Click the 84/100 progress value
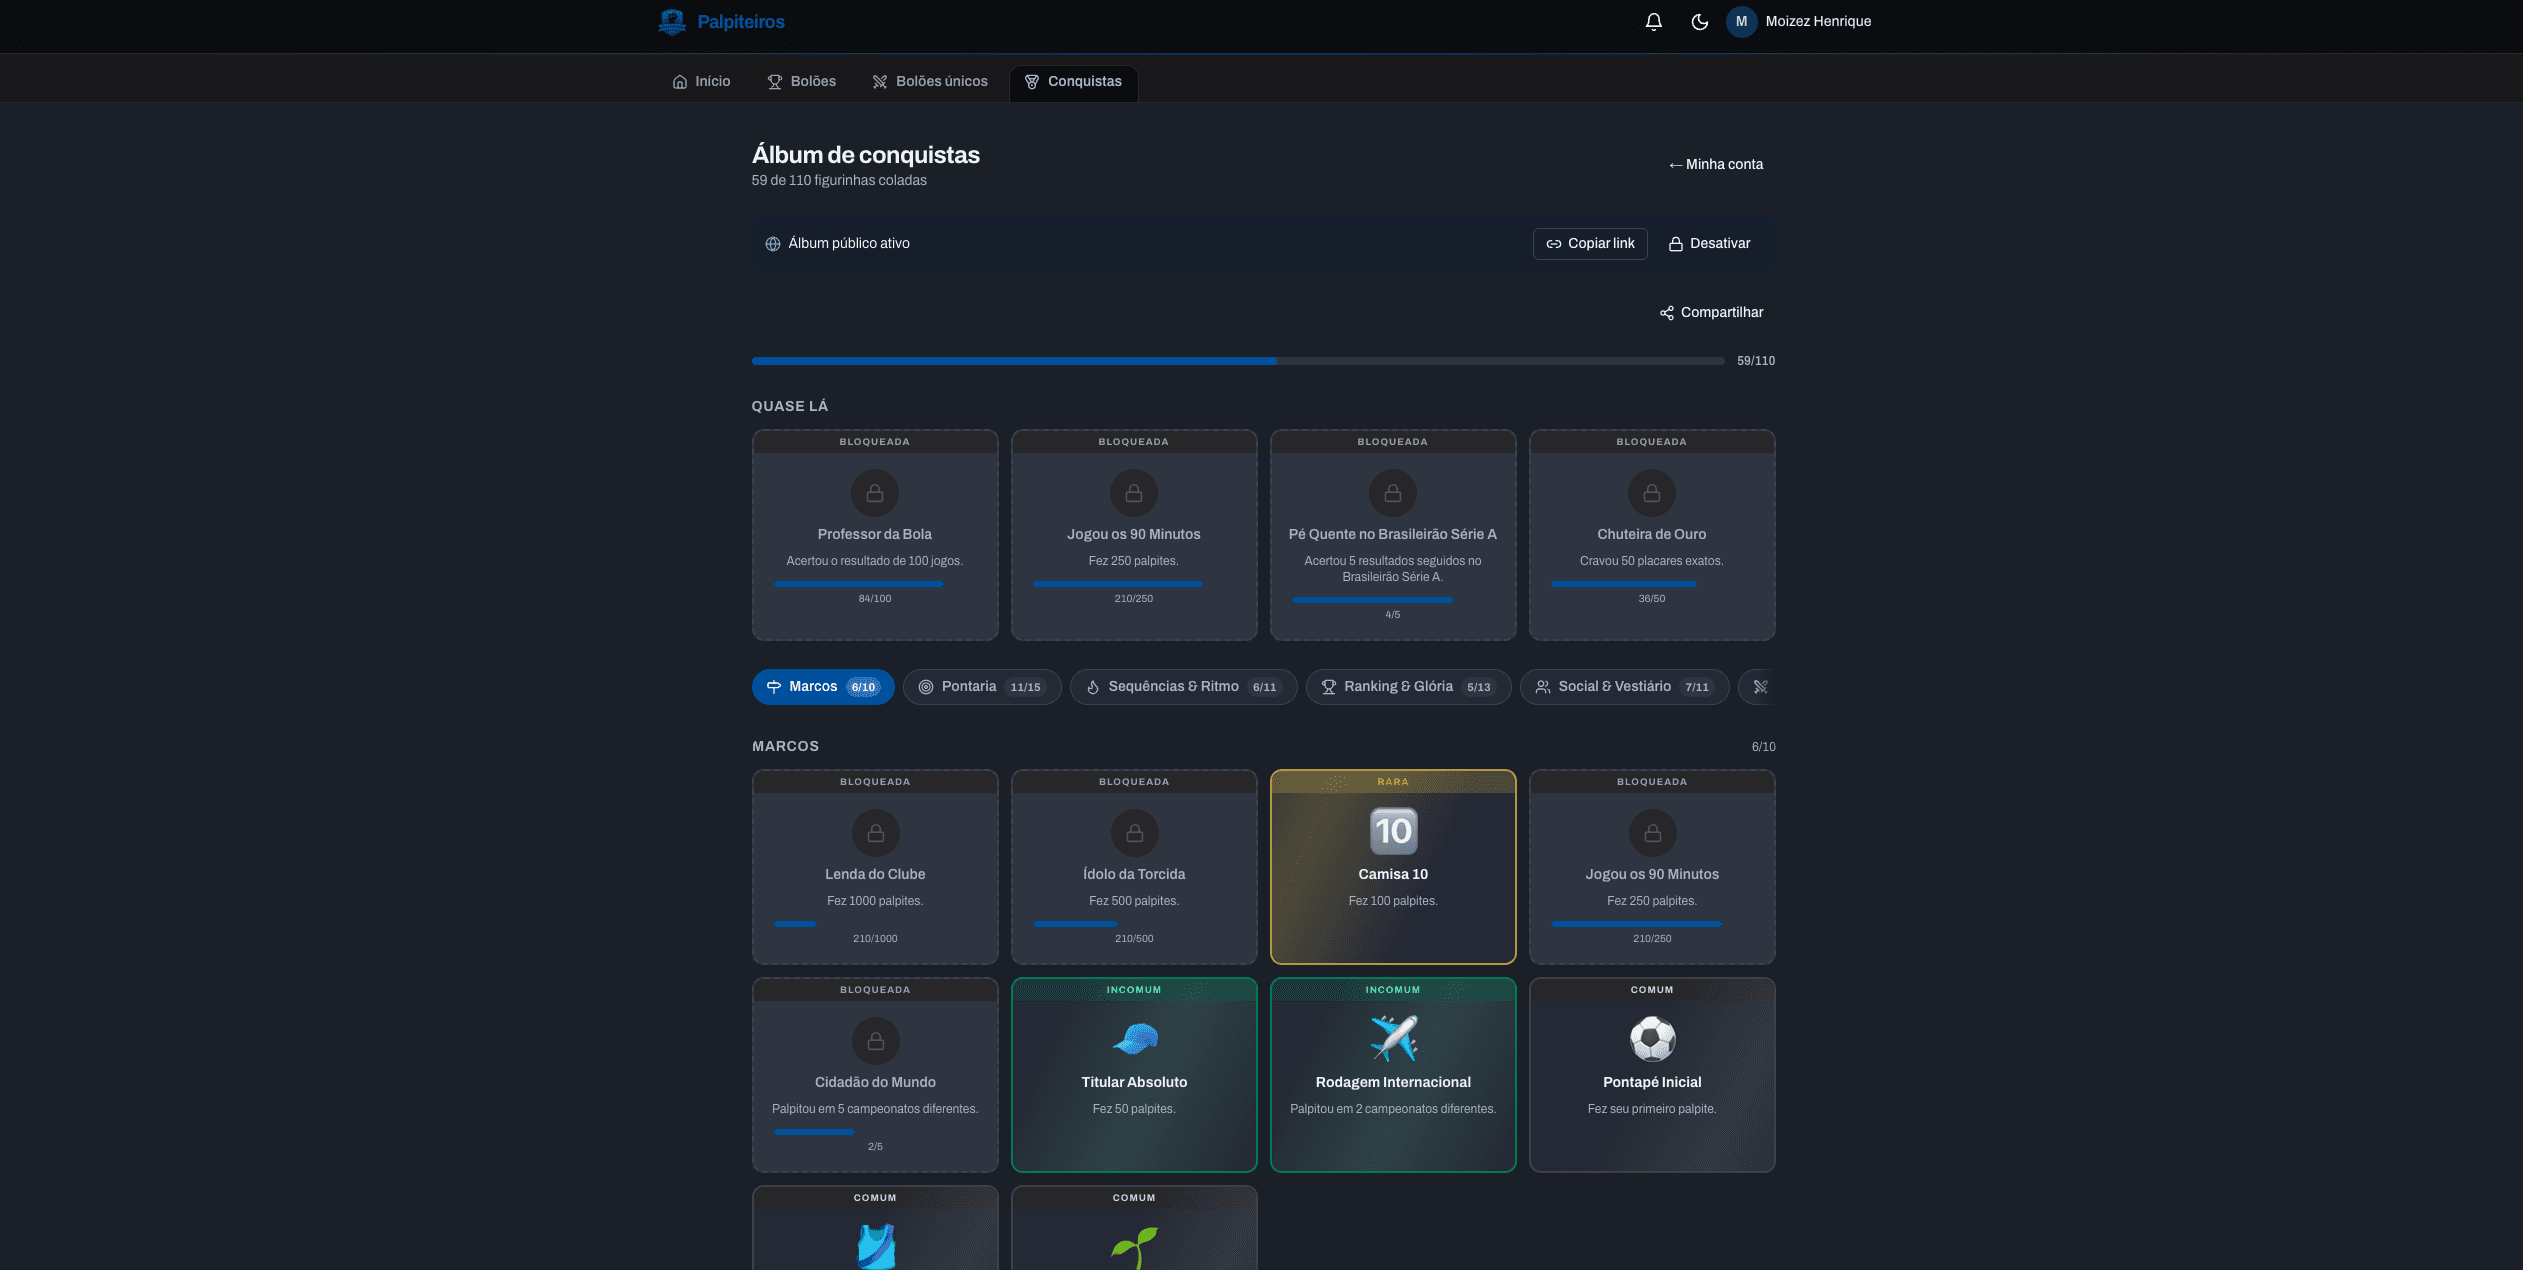2523x1270 pixels. (875, 599)
